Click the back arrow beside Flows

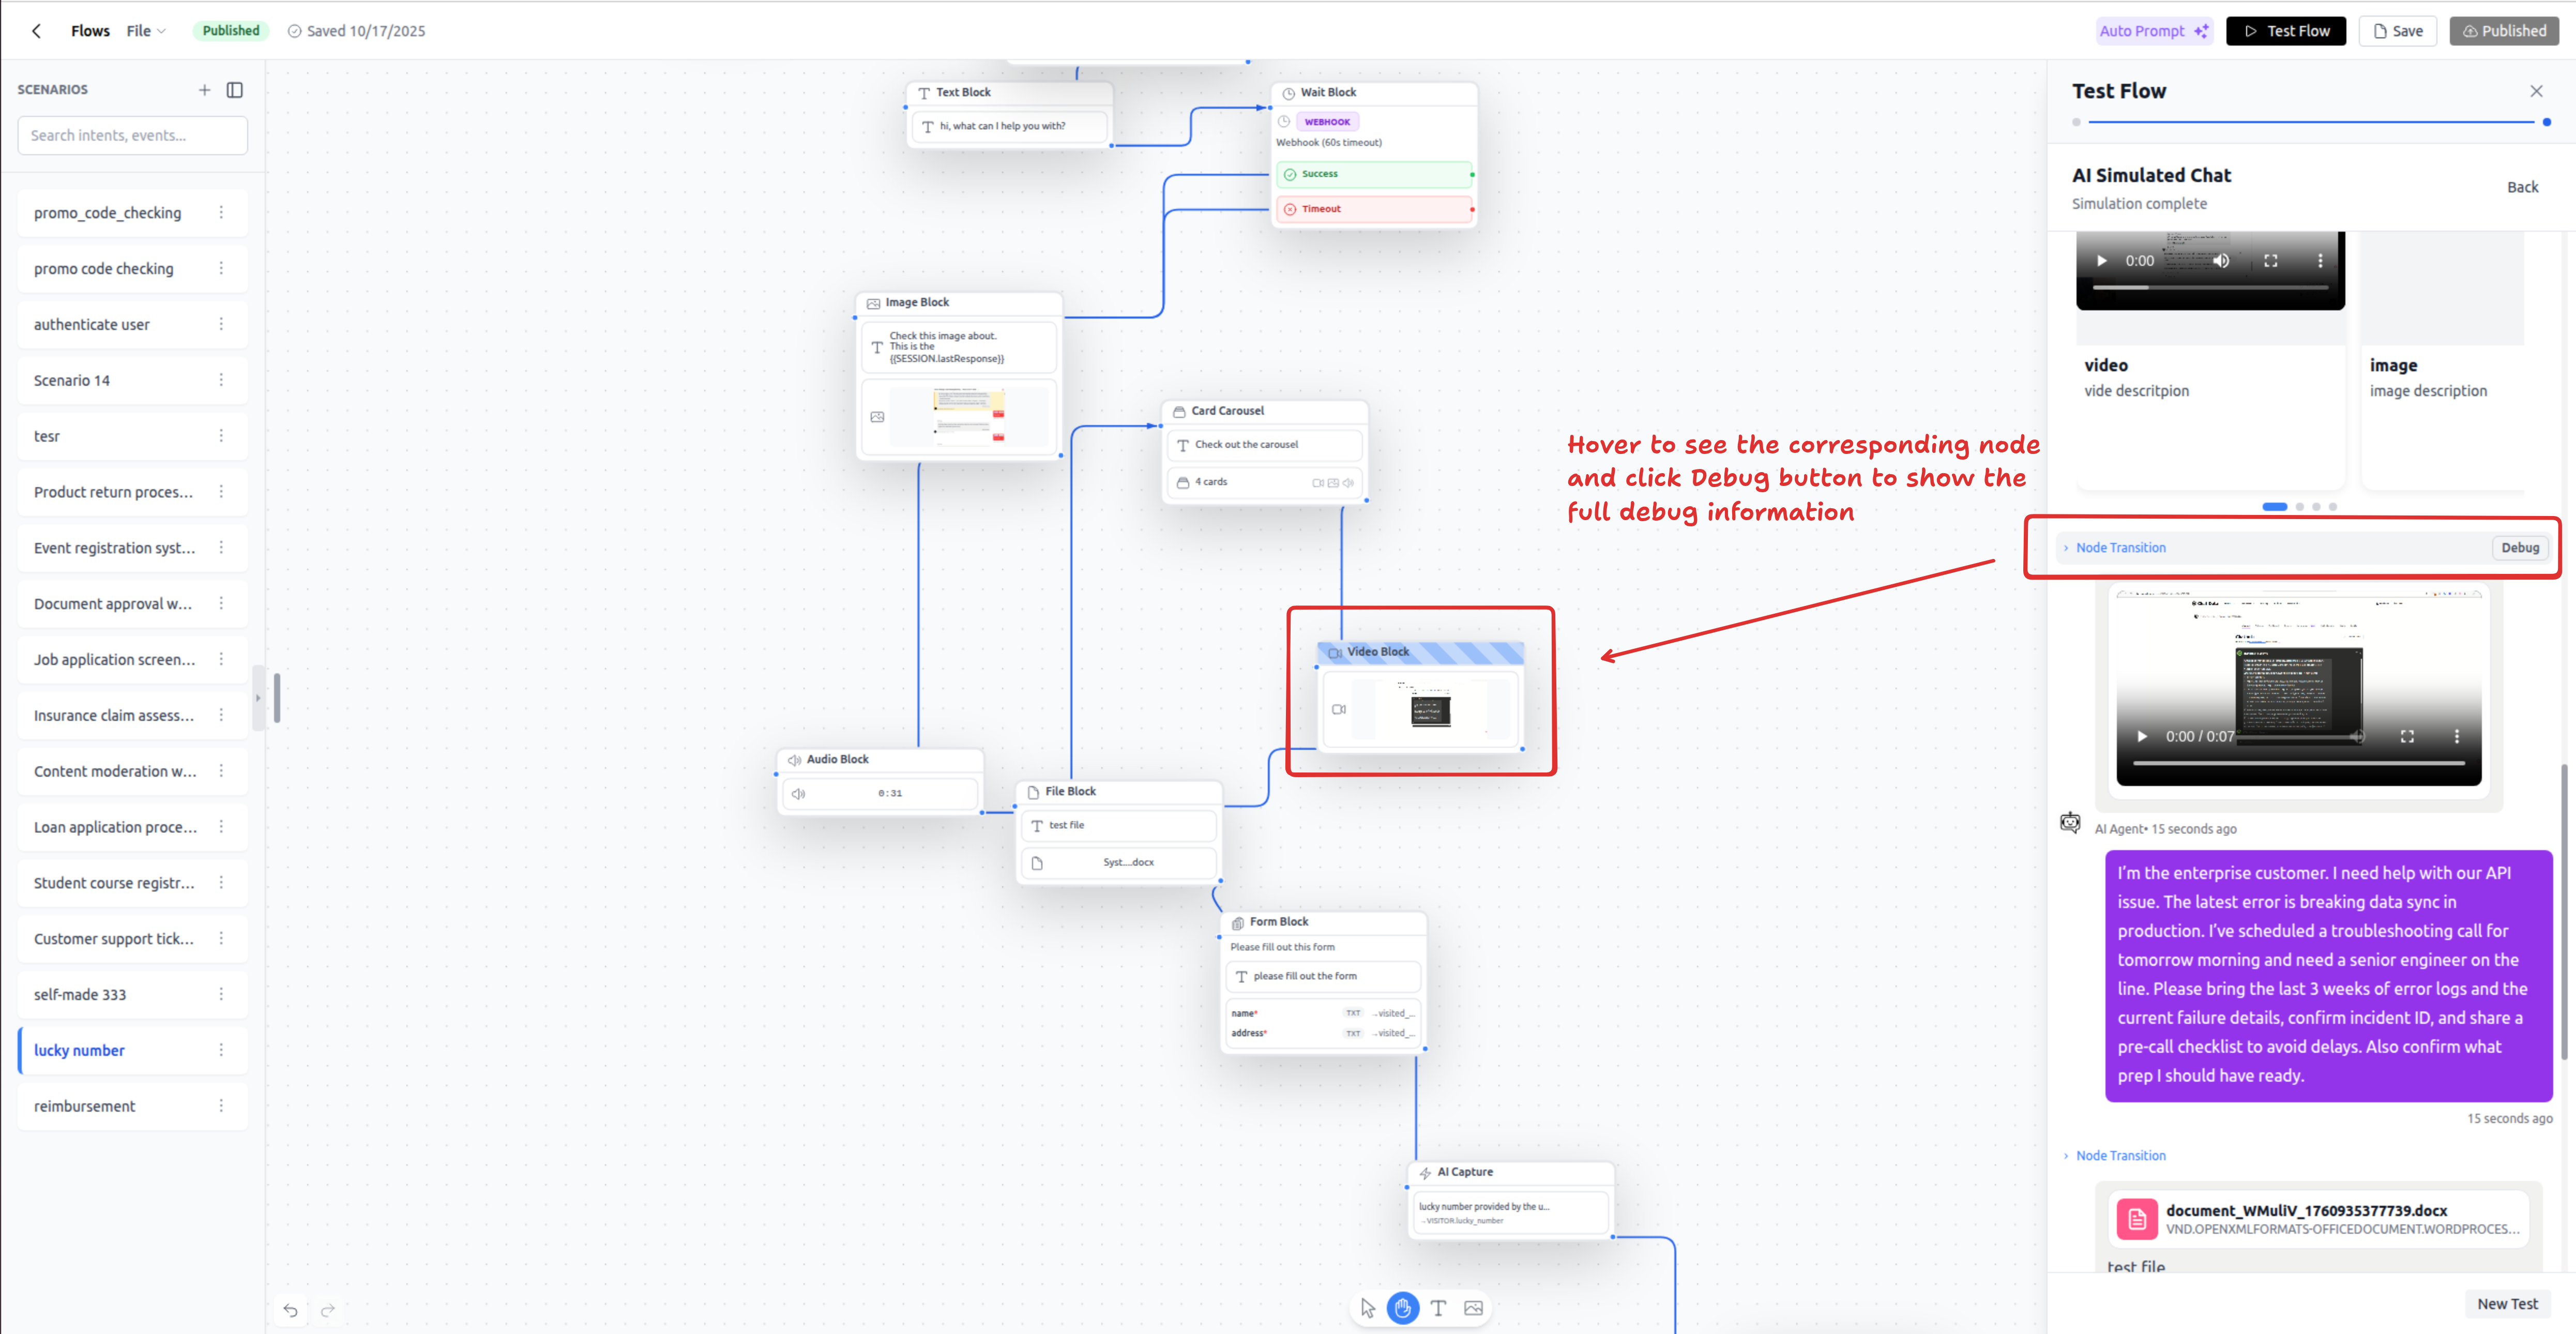[x=37, y=31]
